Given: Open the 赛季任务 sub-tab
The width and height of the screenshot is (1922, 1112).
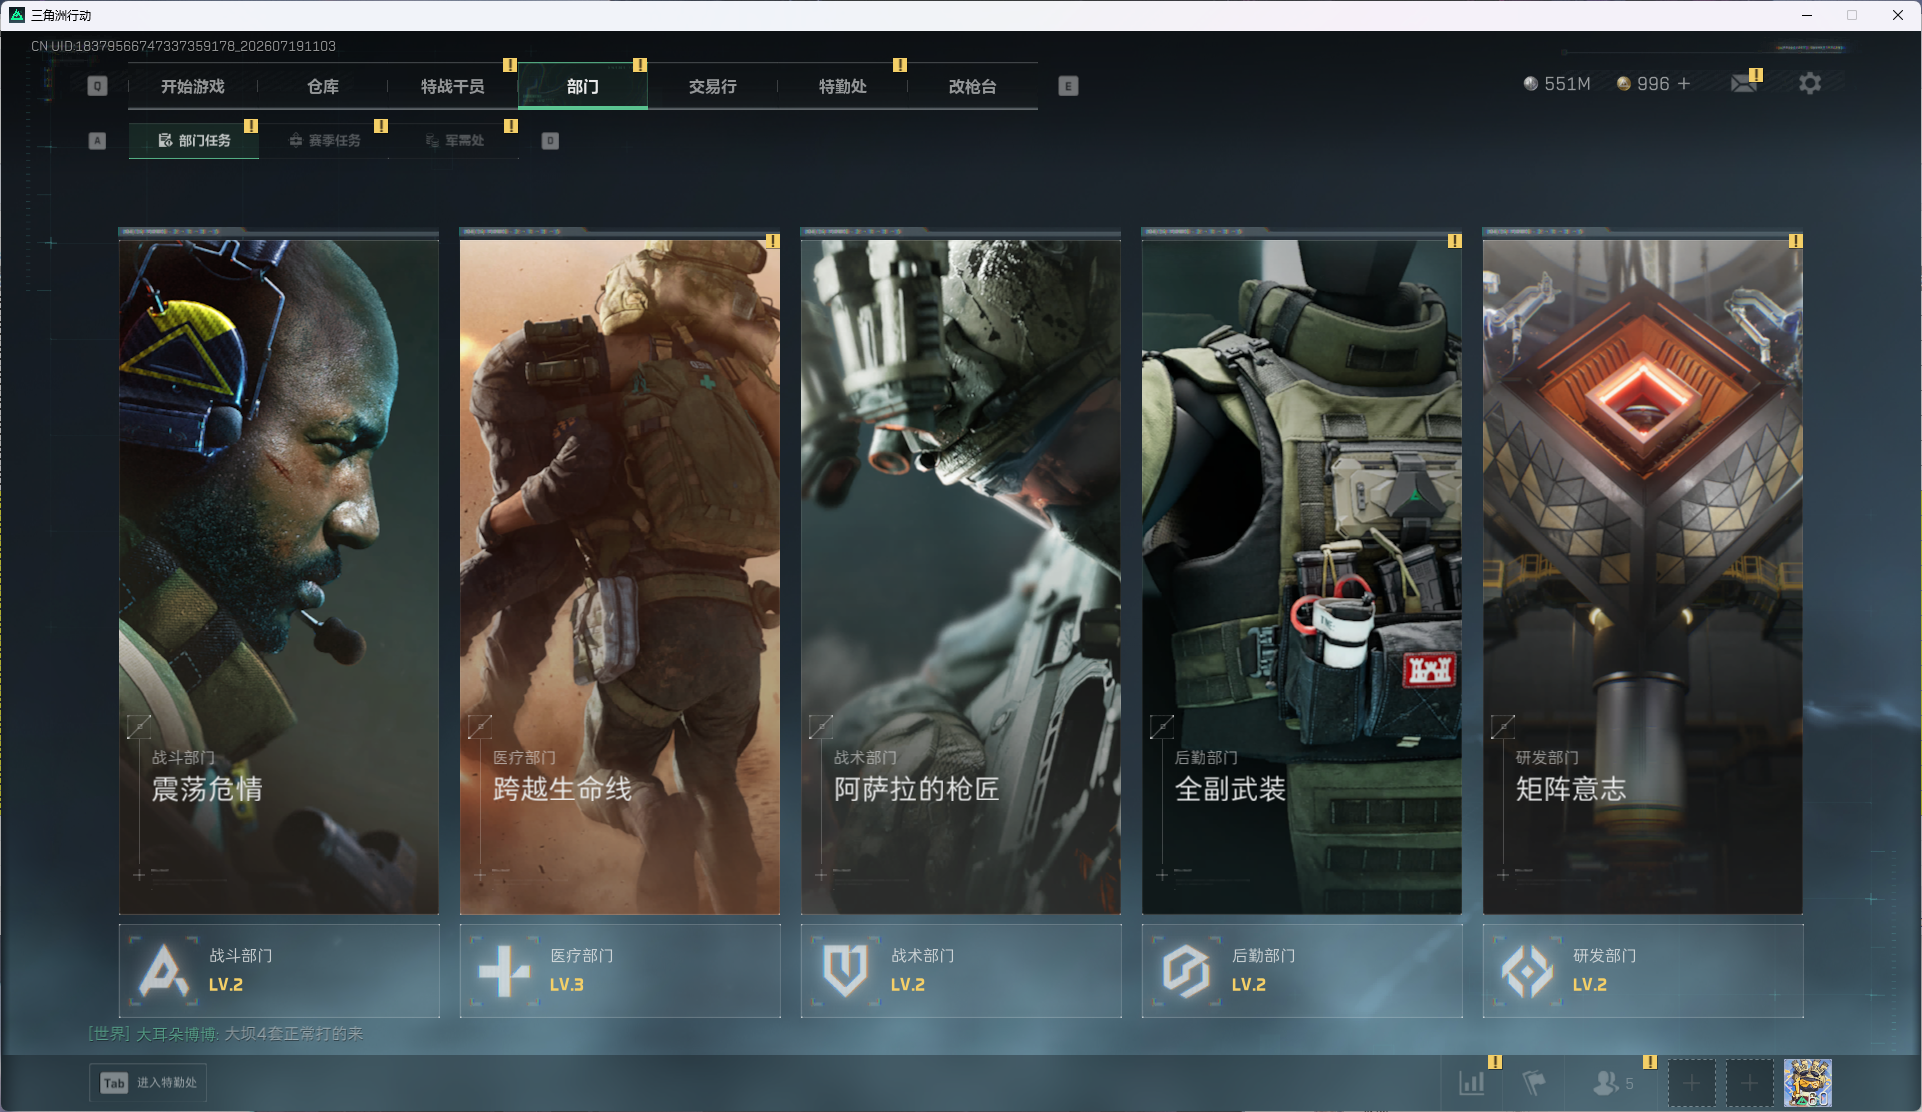Looking at the screenshot, I should (324, 141).
